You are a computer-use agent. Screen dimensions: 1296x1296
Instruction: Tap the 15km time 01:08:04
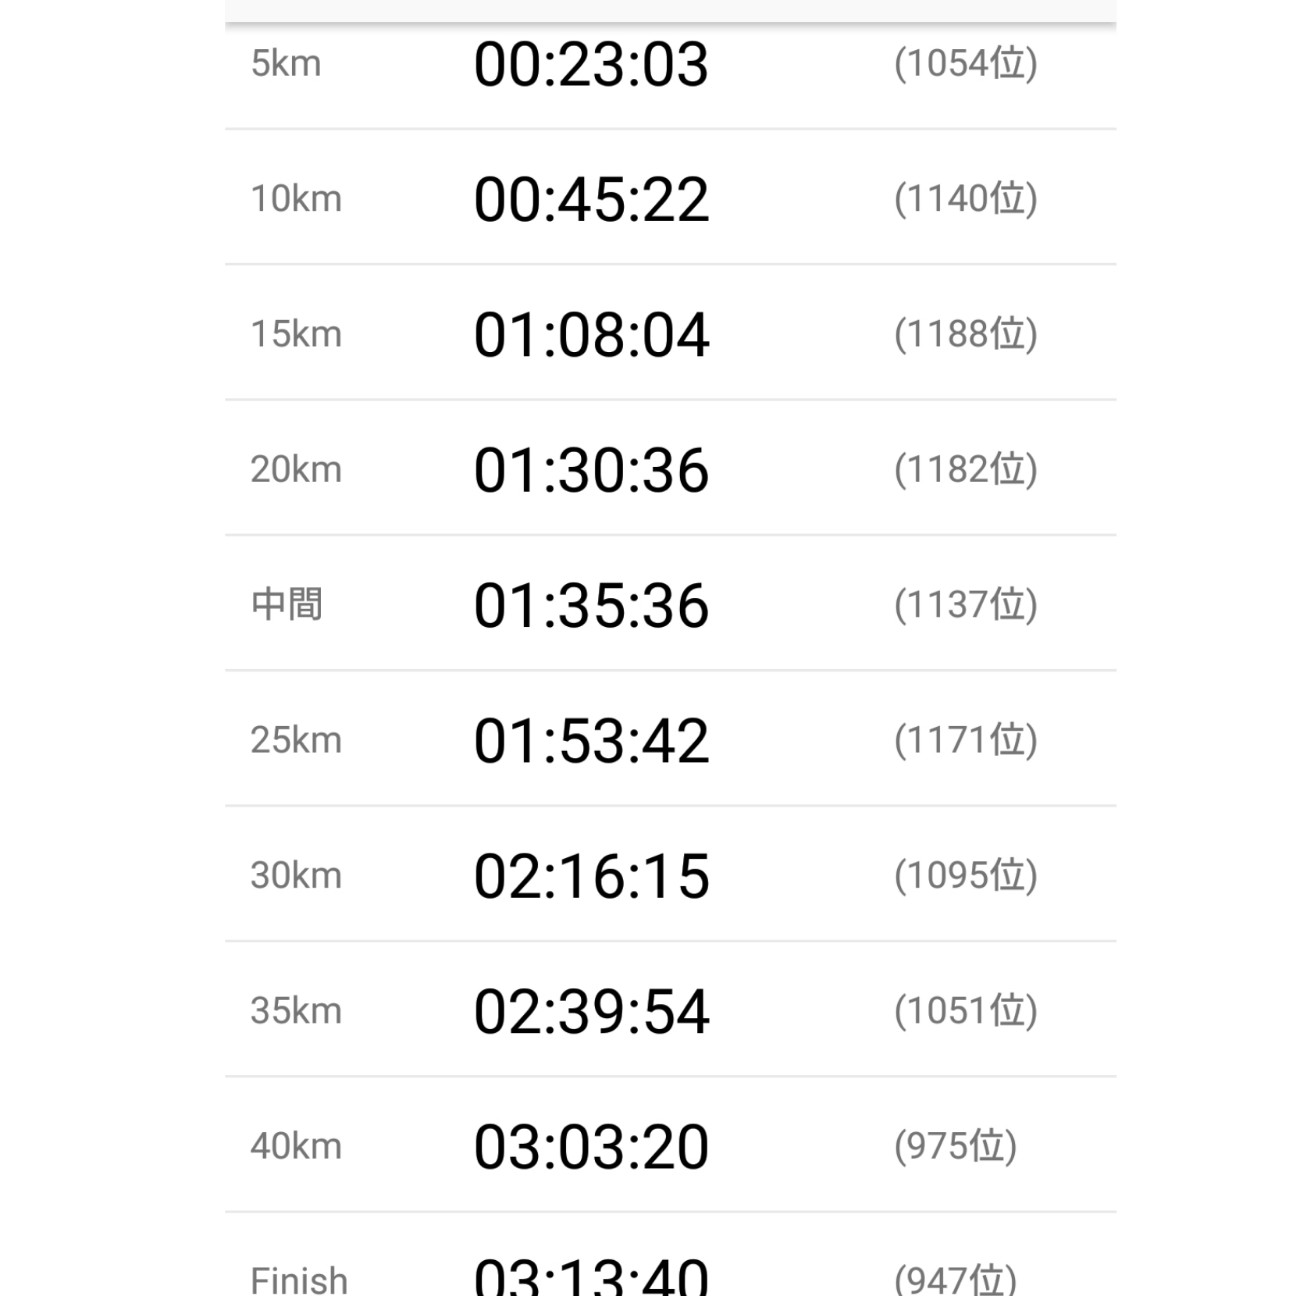pos(591,335)
